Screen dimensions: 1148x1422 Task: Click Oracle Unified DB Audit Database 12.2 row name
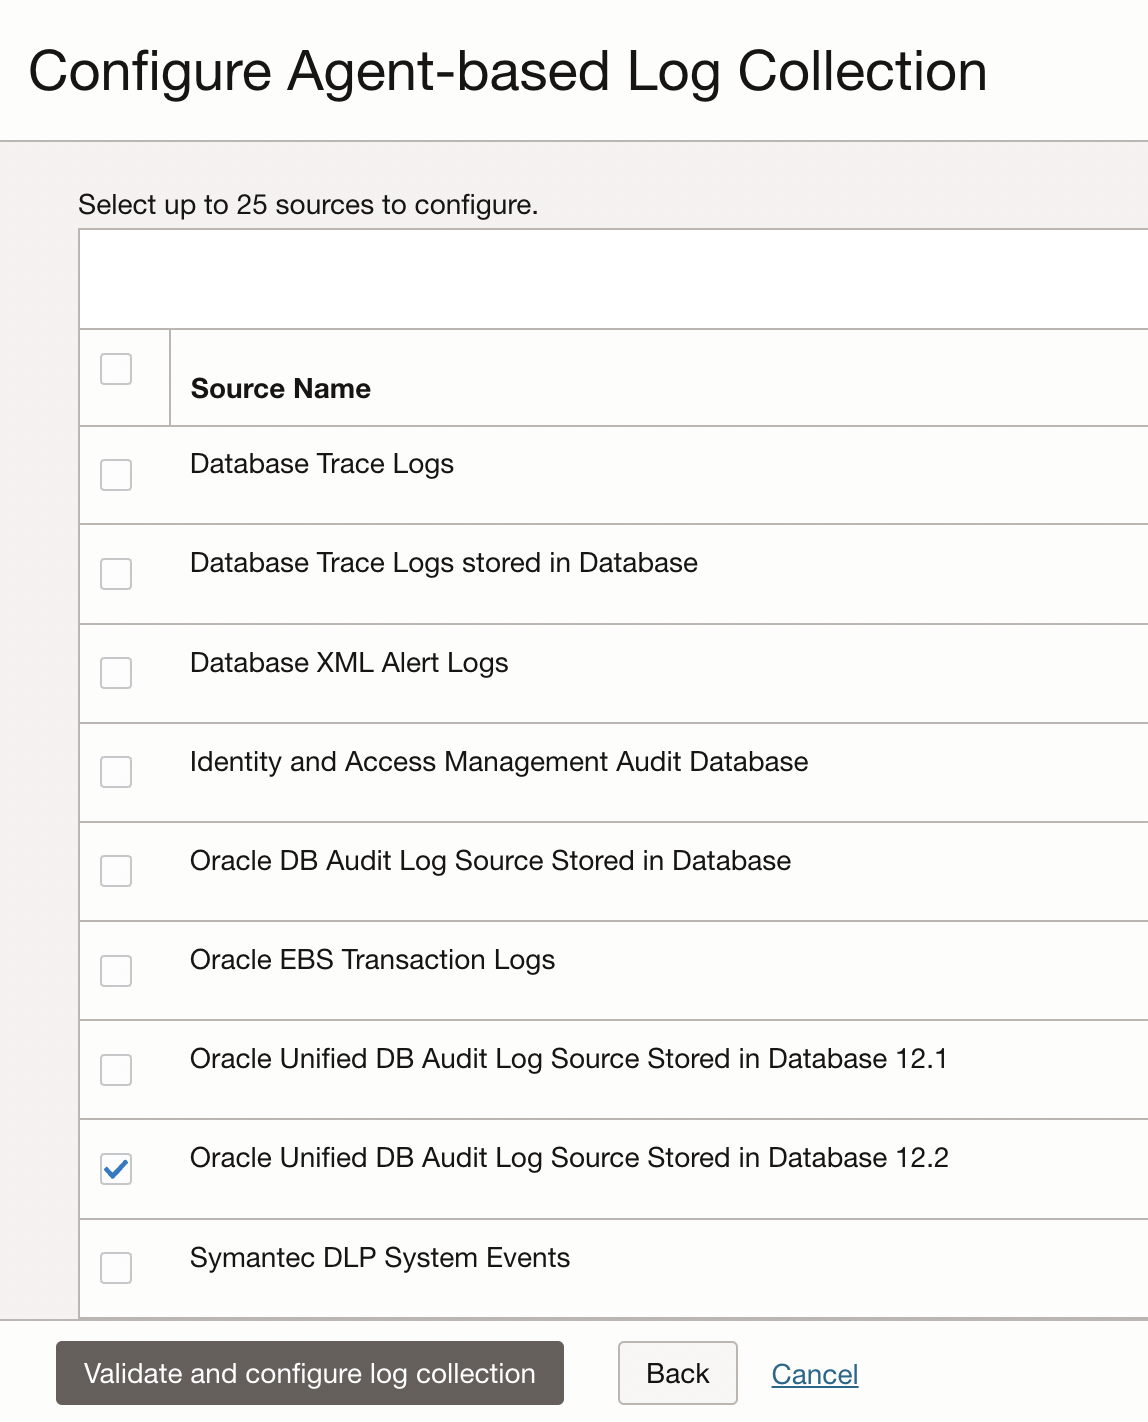click(x=568, y=1158)
